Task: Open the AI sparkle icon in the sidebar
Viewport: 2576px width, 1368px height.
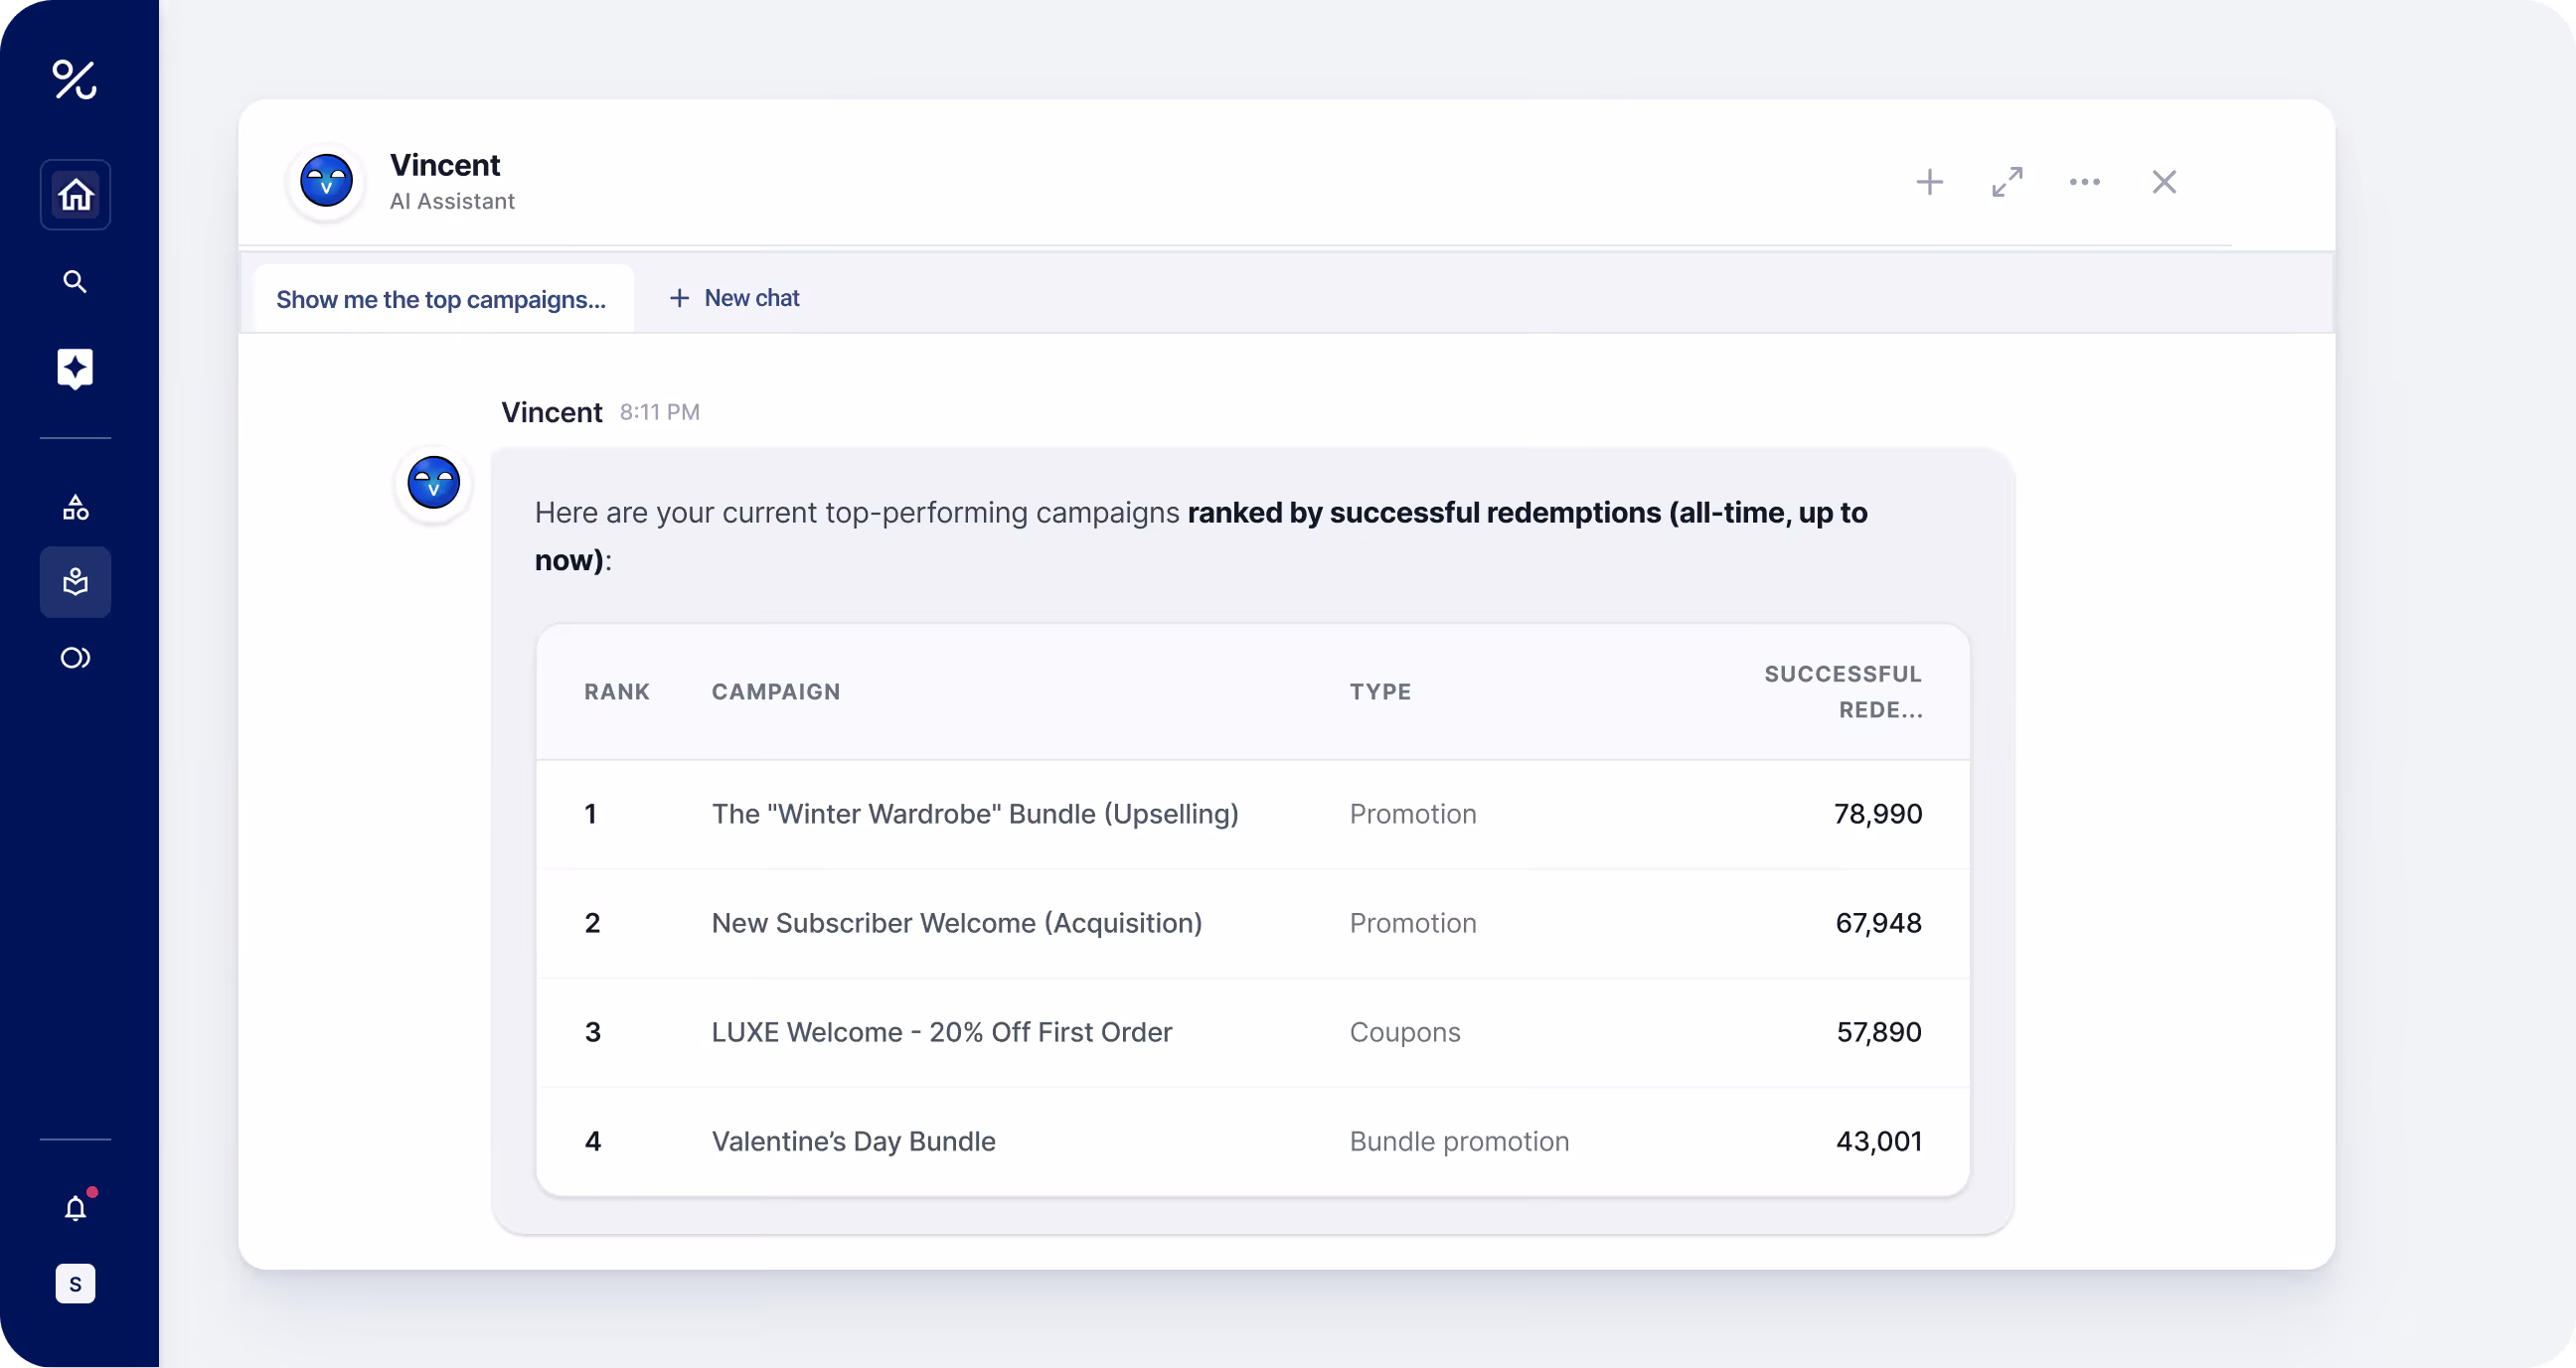Action: (75, 368)
